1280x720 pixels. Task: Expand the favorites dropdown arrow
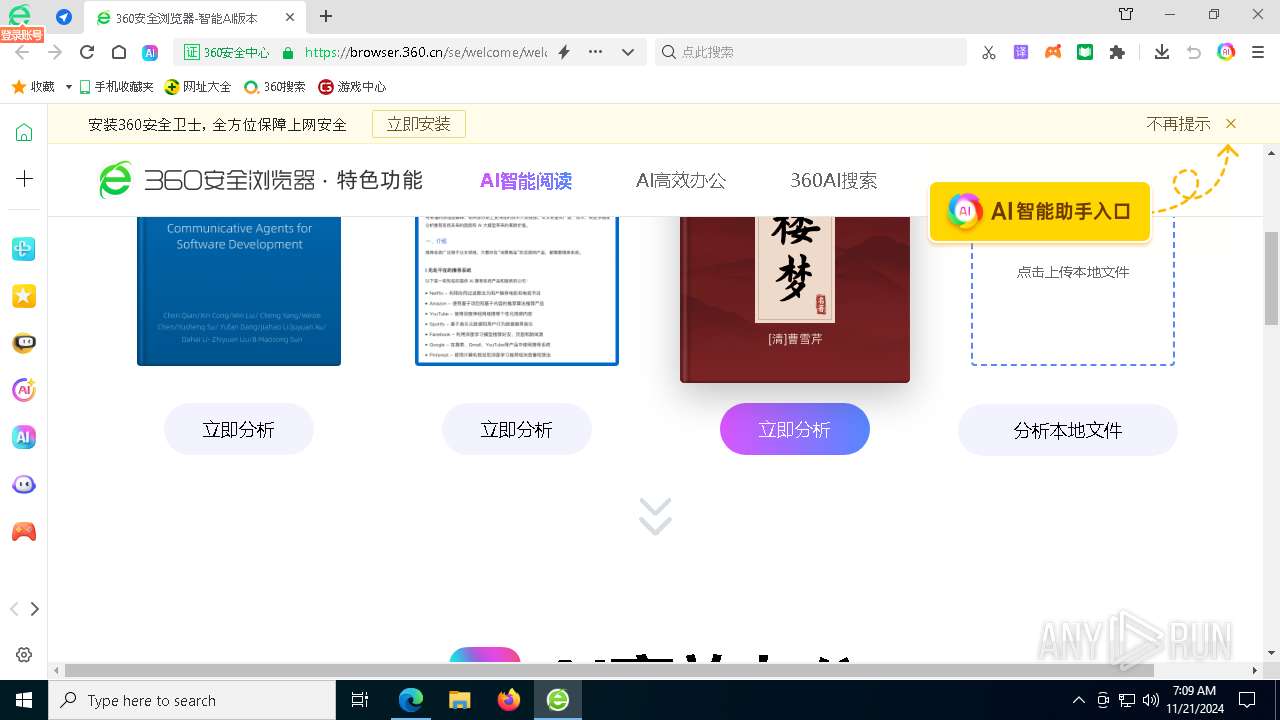coord(68,87)
